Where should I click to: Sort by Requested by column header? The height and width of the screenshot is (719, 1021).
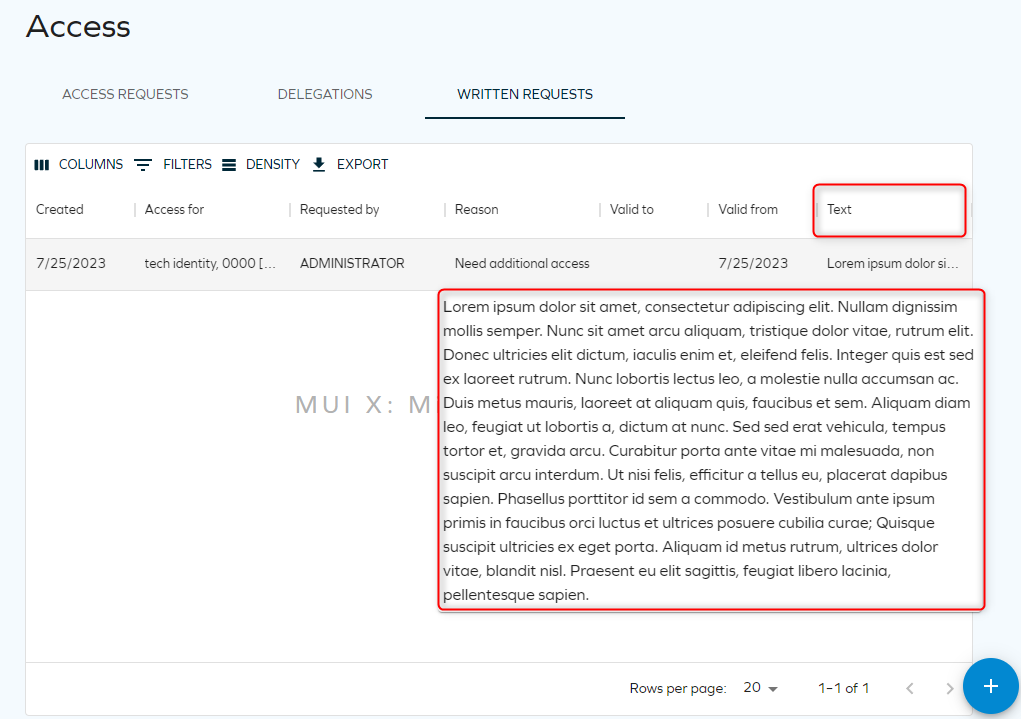339,210
